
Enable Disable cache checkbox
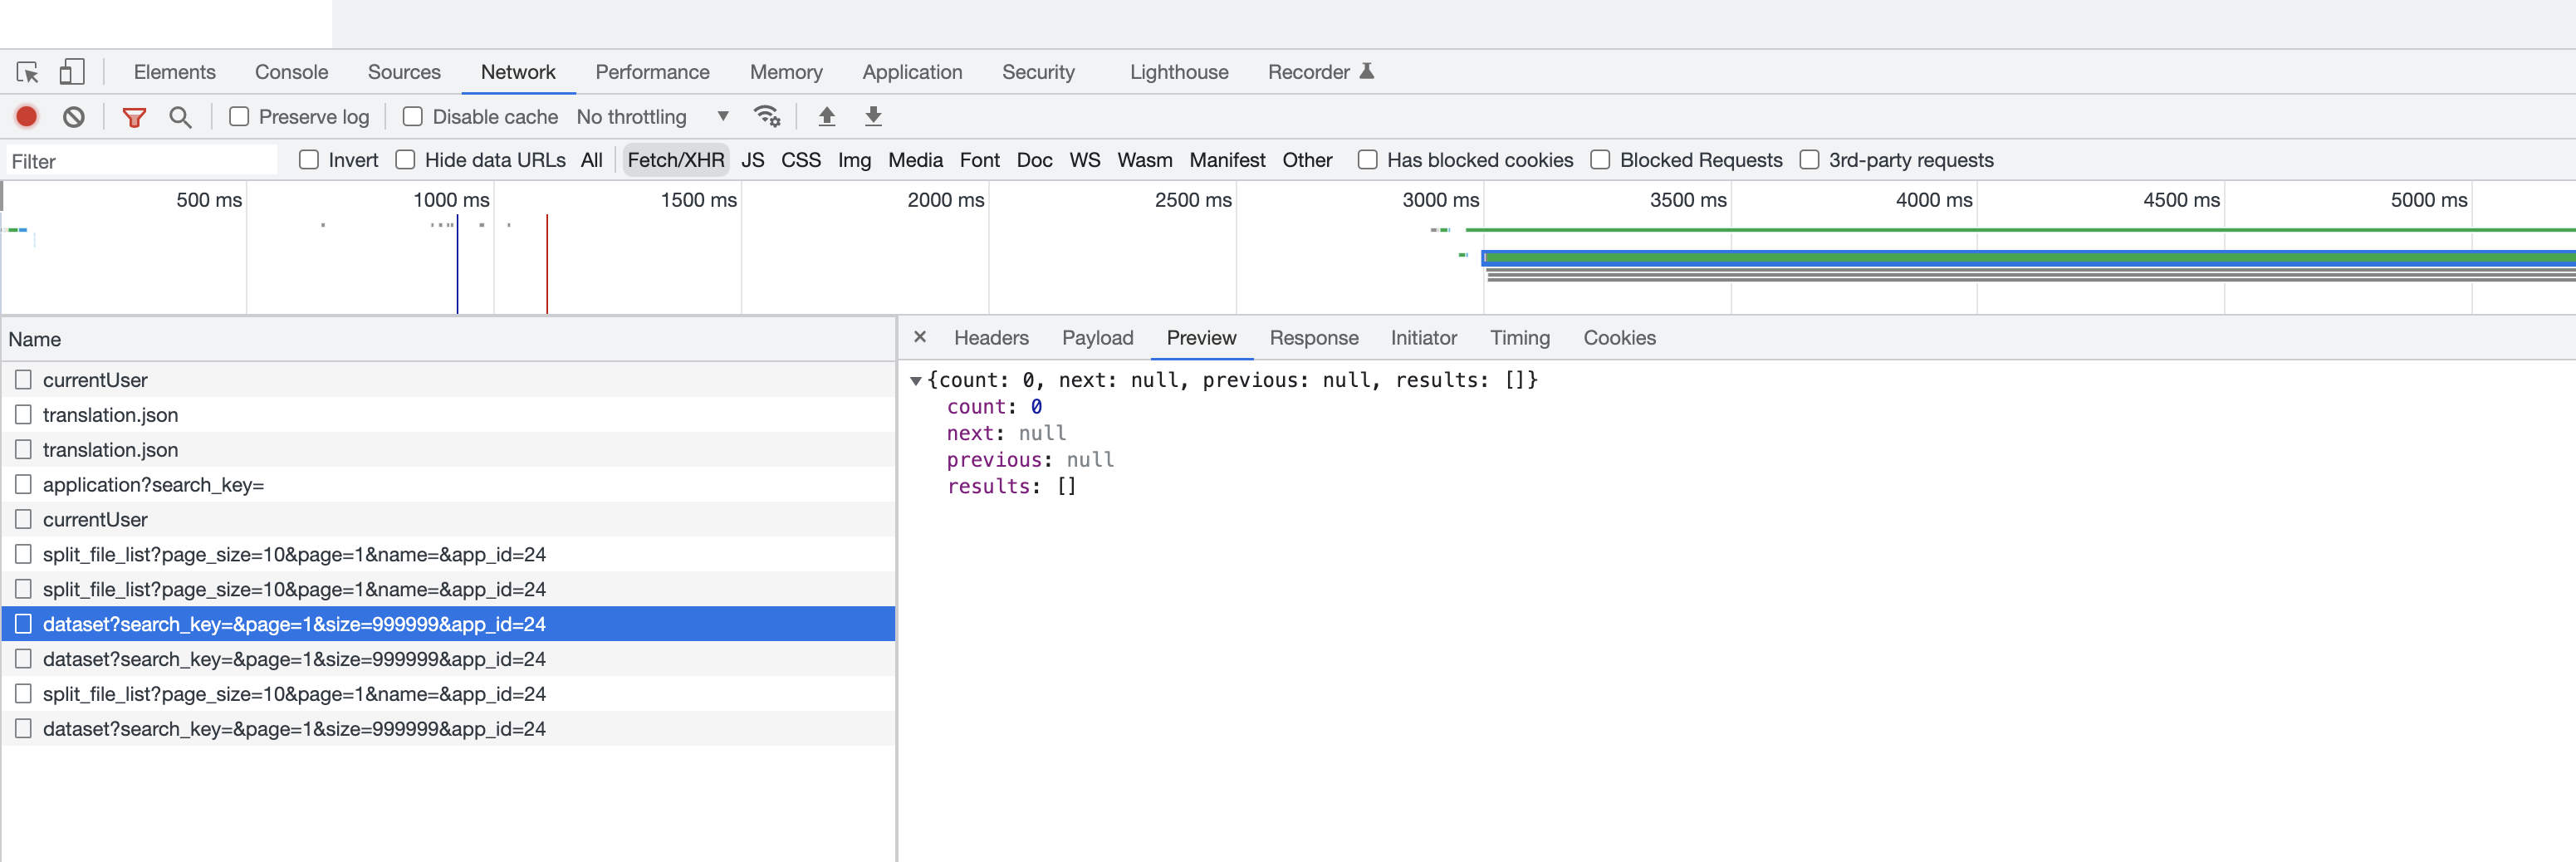click(412, 117)
